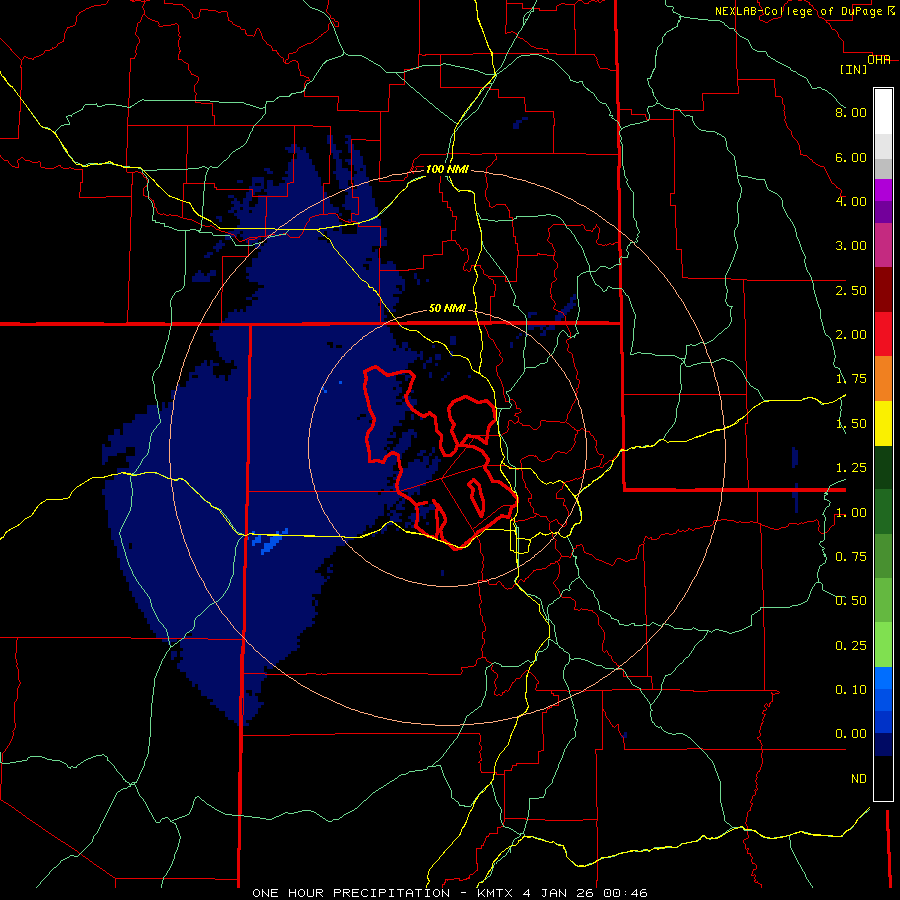Click the 6.00 legend value
The width and height of the screenshot is (900, 900).
pyautogui.click(x=851, y=157)
